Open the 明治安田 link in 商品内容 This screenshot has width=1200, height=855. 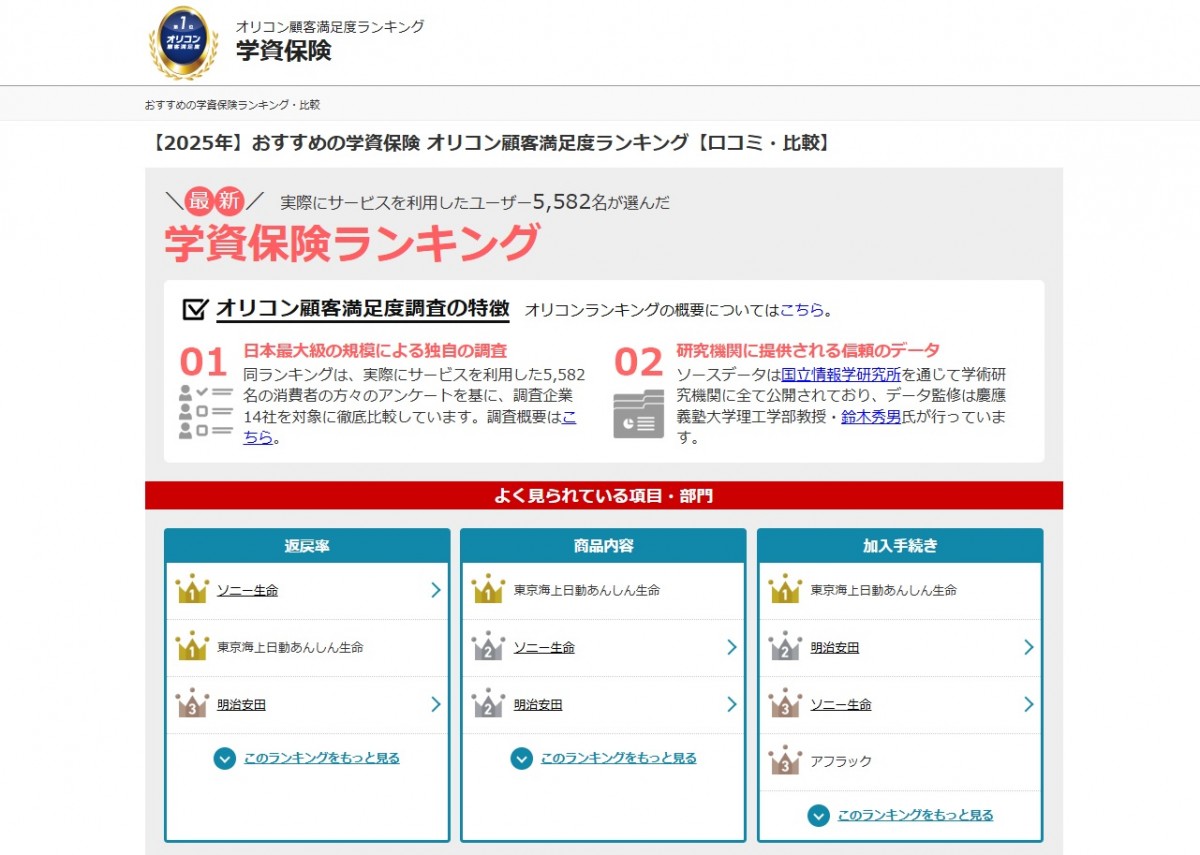pos(538,704)
